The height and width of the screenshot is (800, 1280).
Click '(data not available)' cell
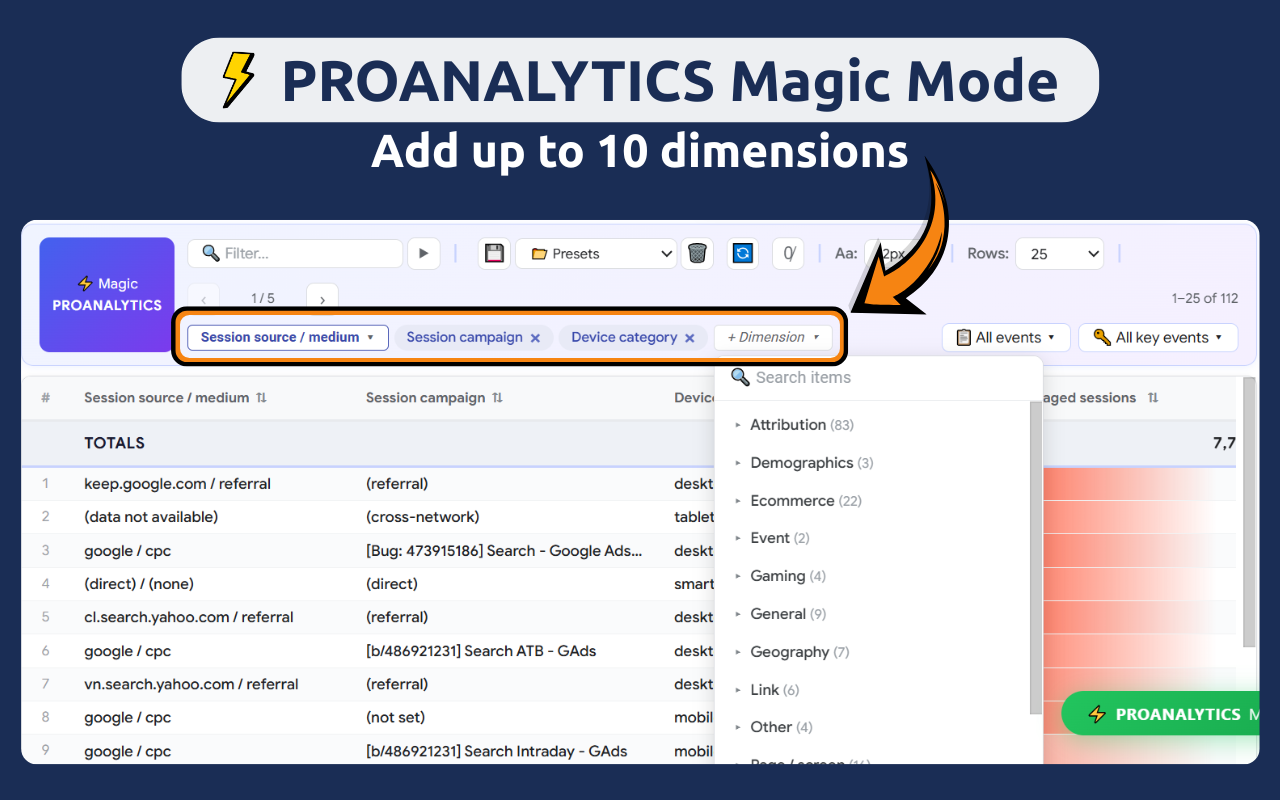[151, 517]
